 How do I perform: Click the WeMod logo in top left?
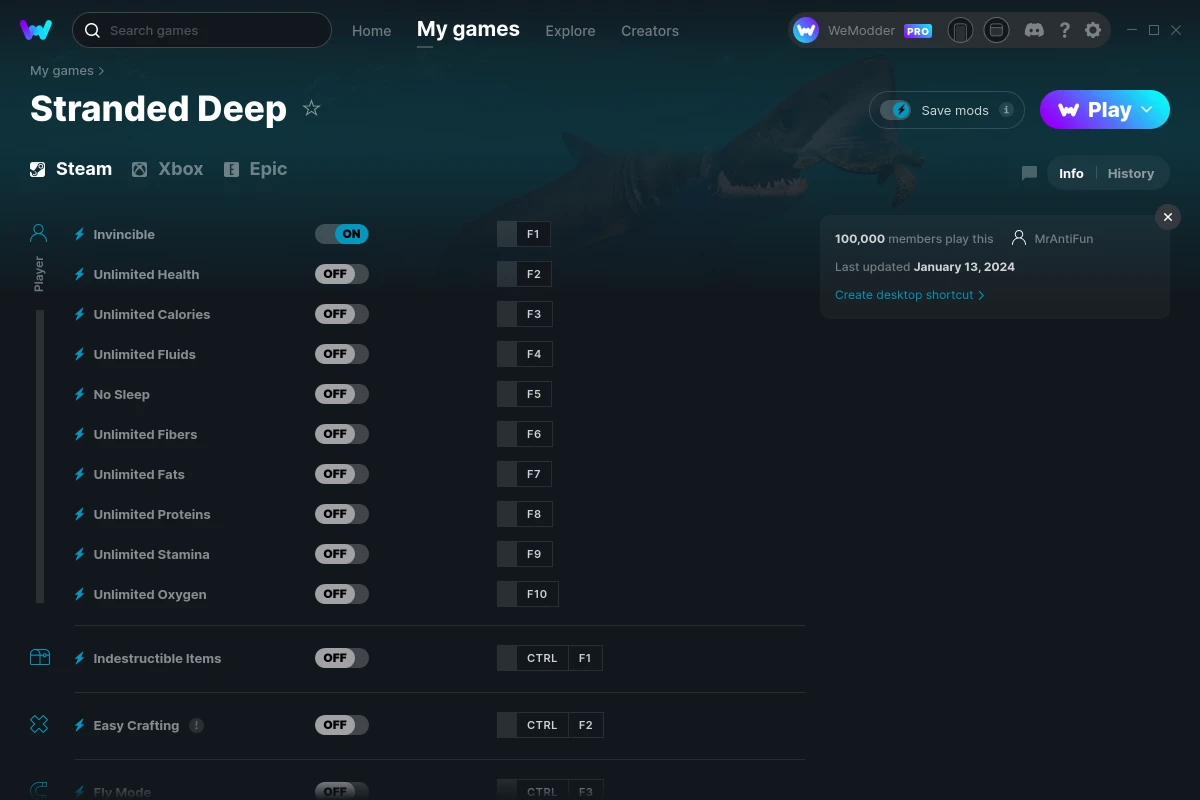36,30
